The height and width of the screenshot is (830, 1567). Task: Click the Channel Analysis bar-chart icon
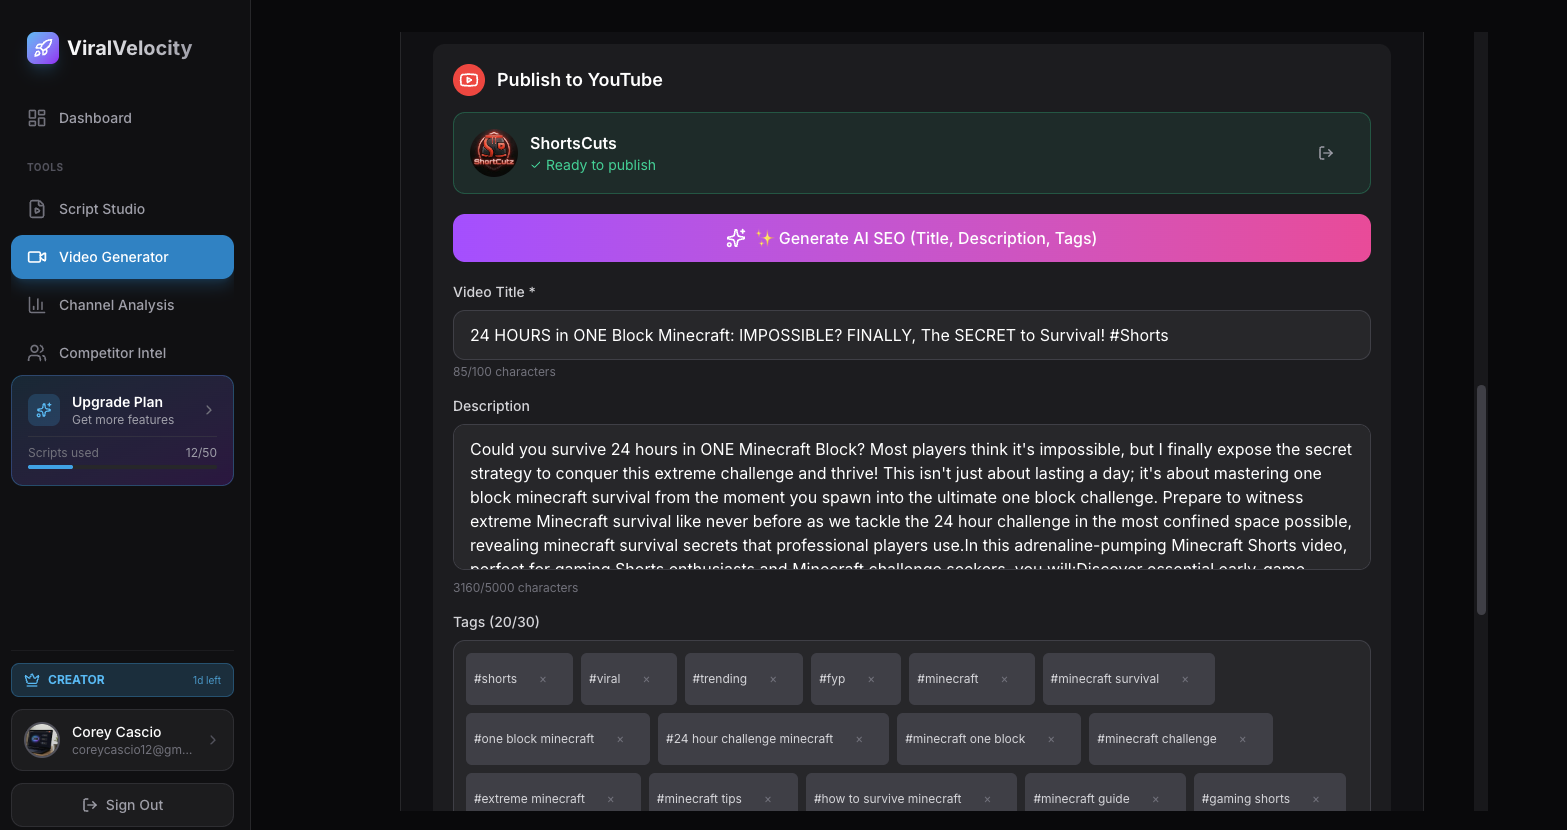pos(37,304)
